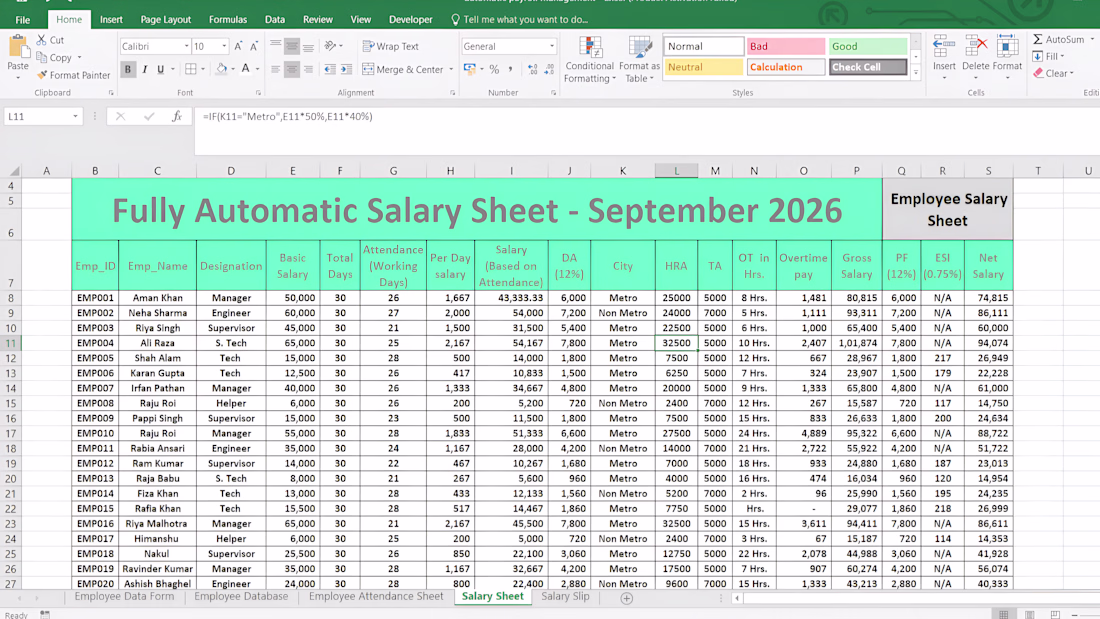Expand the Merge & Center dropdown arrow

point(451,69)
